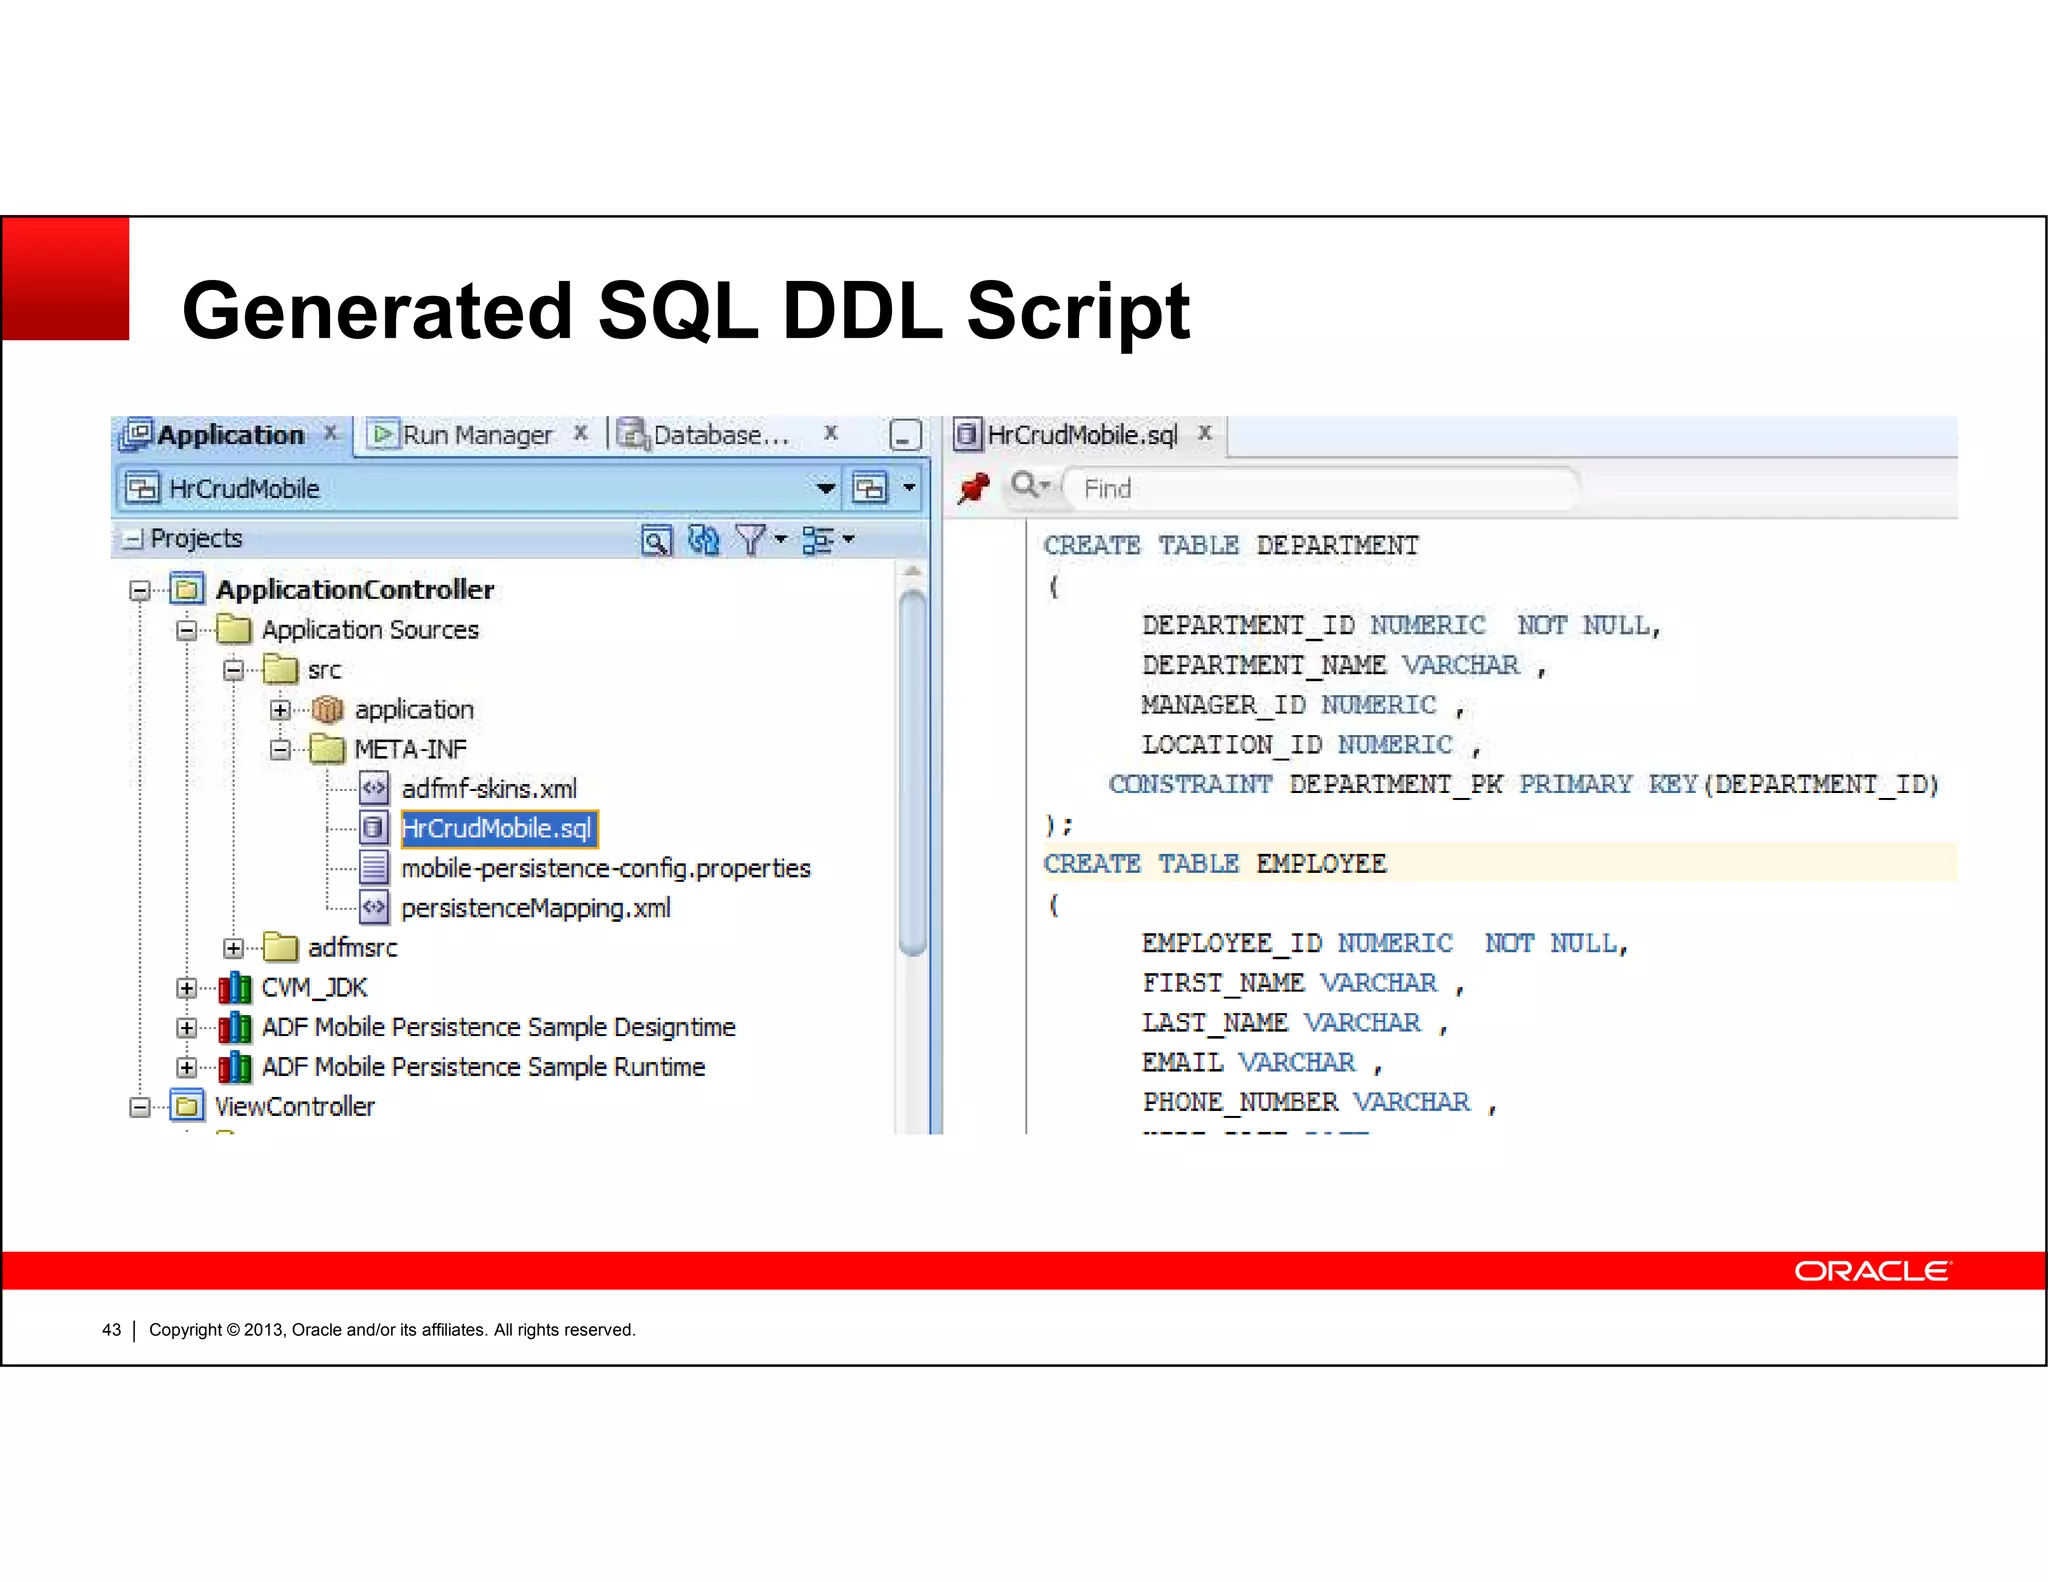The image size is (2048, 1582).
Task: Click the persistenceMapping.xml file icon
Action: pyautogui.click(x=374, y=908)
